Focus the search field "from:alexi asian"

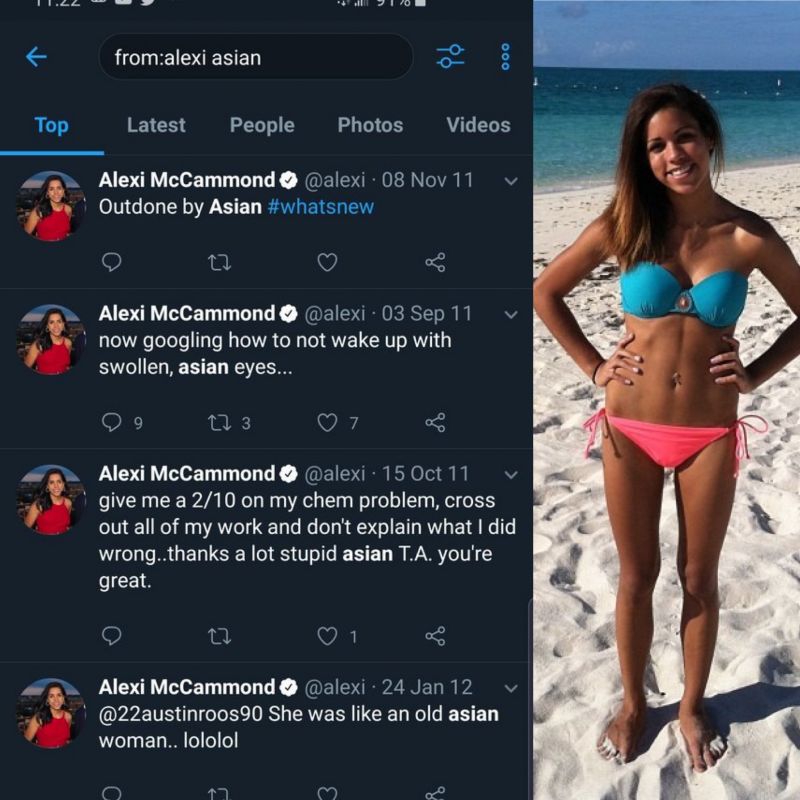(256, 57)
